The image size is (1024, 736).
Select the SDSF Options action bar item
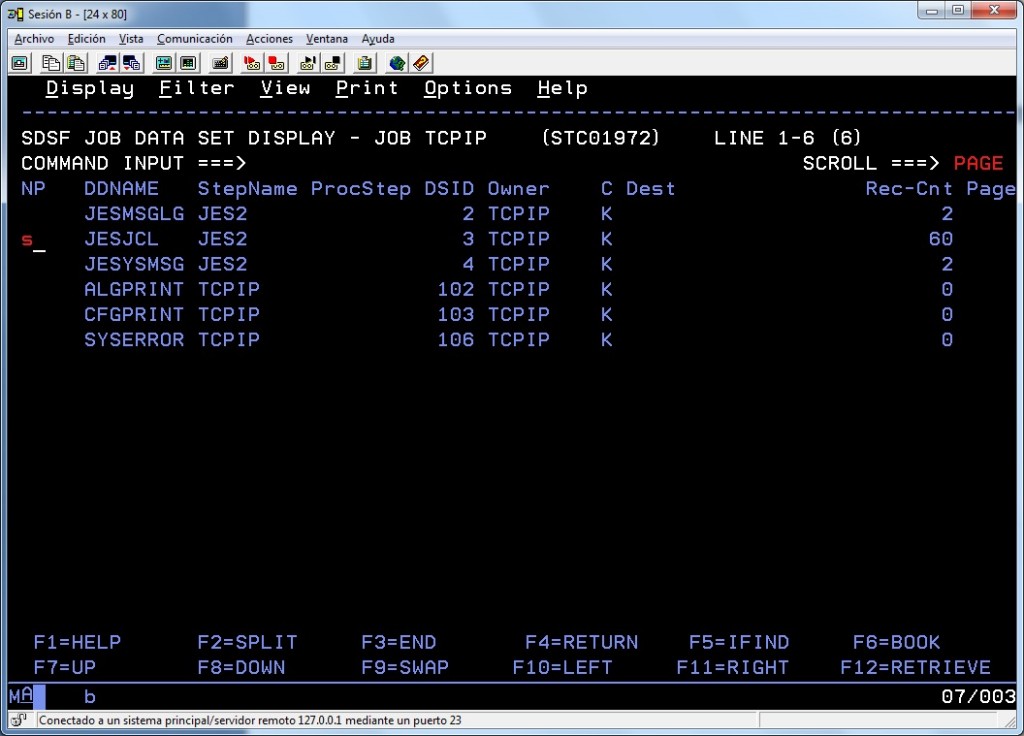tap(468, 88)
